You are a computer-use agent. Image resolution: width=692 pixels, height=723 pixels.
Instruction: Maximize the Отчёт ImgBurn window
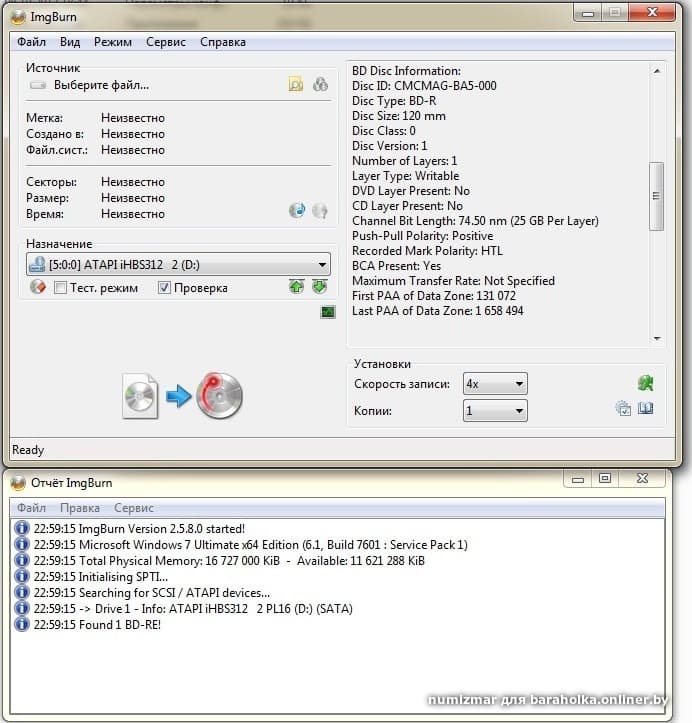605,479
